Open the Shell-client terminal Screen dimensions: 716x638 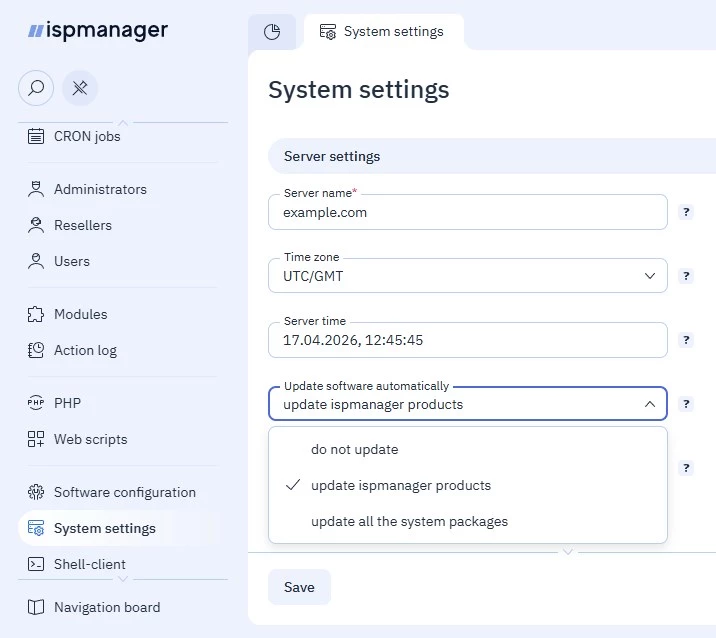click(x=89, y=564)
